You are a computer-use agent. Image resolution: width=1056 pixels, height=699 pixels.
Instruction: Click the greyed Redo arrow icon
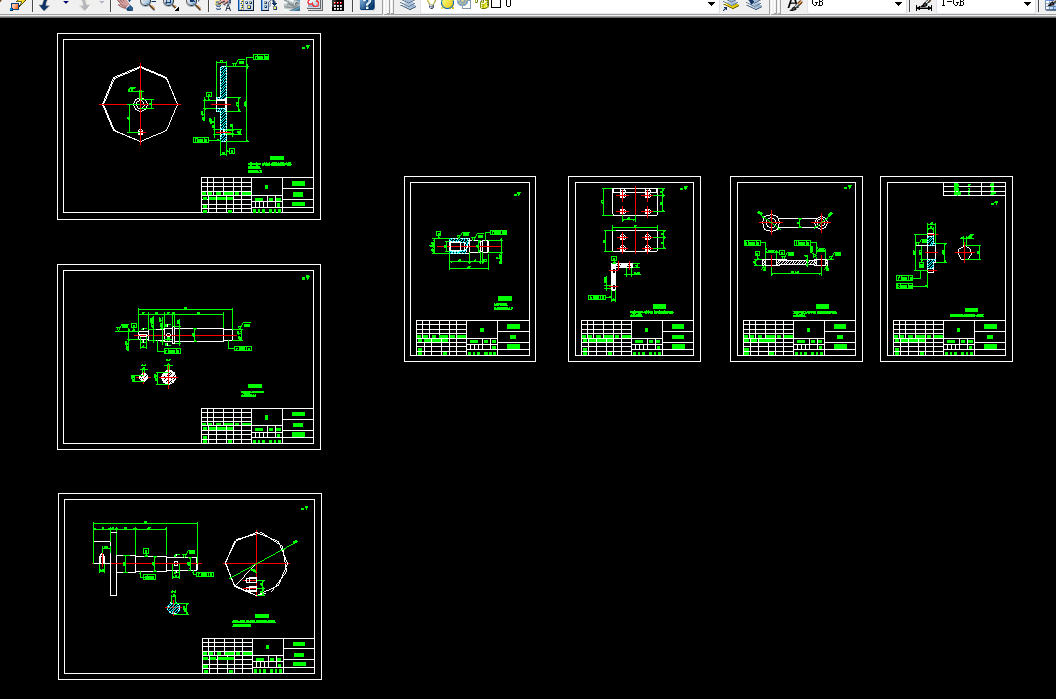[85, 5]
